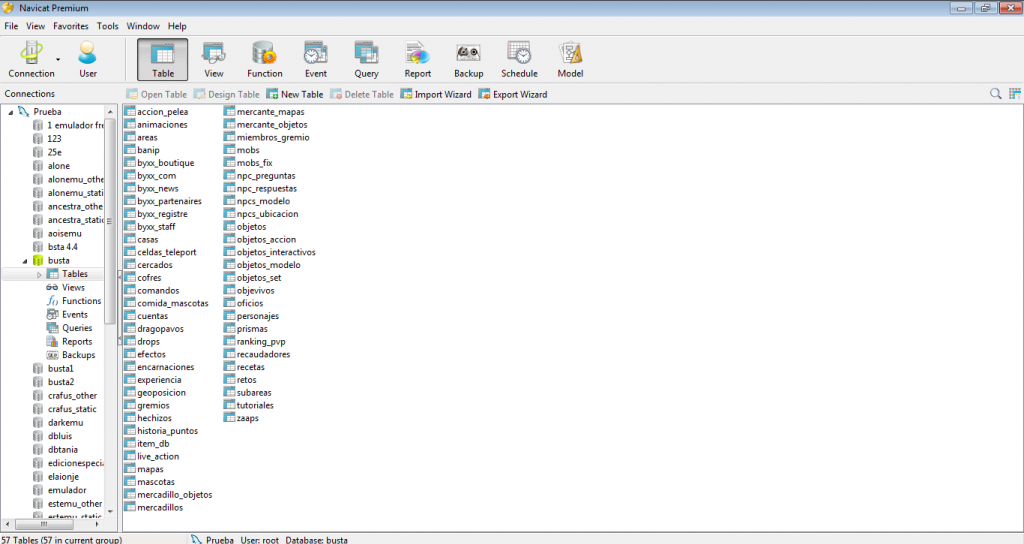
Task: Select the accion_pelea table
Action: tap(157, 112)
